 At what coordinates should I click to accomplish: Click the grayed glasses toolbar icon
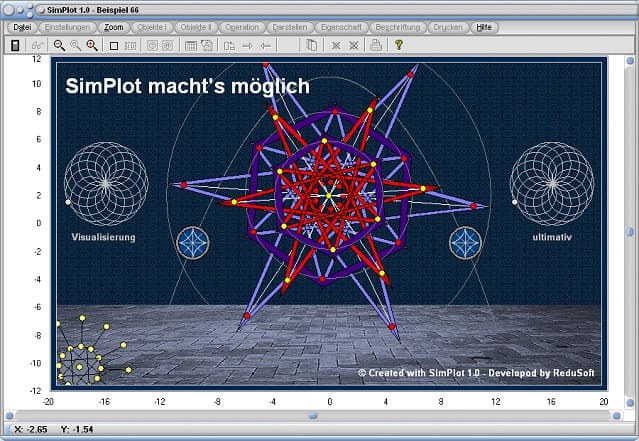[x=37, y=45]
